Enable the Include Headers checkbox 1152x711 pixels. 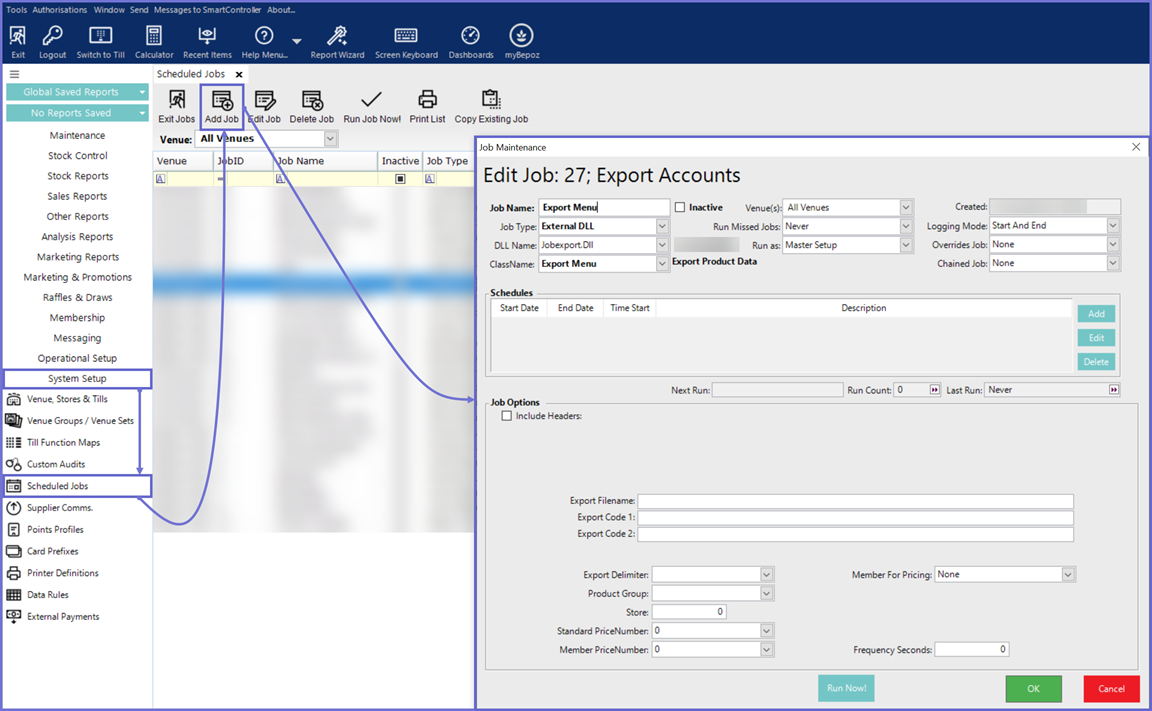507,416
